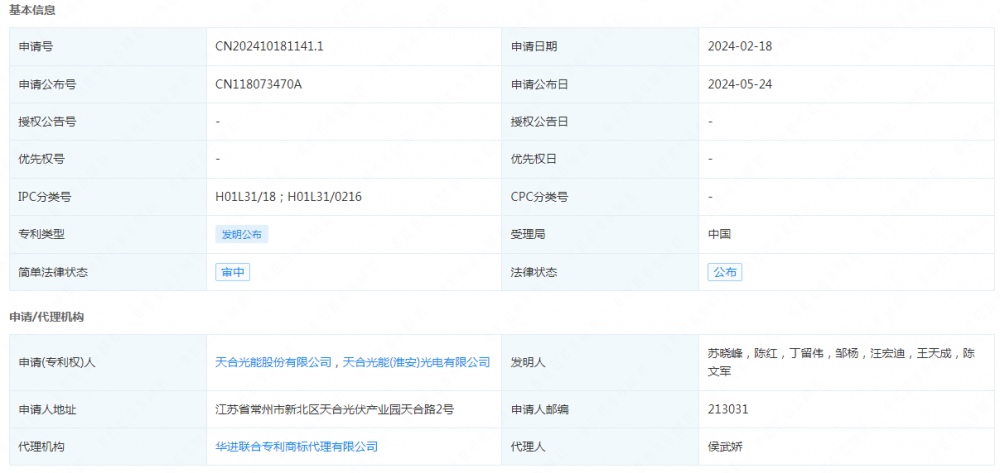
Task: Click the 优先权号 field label
Action: pyautogui.click(x=41, y=159)
